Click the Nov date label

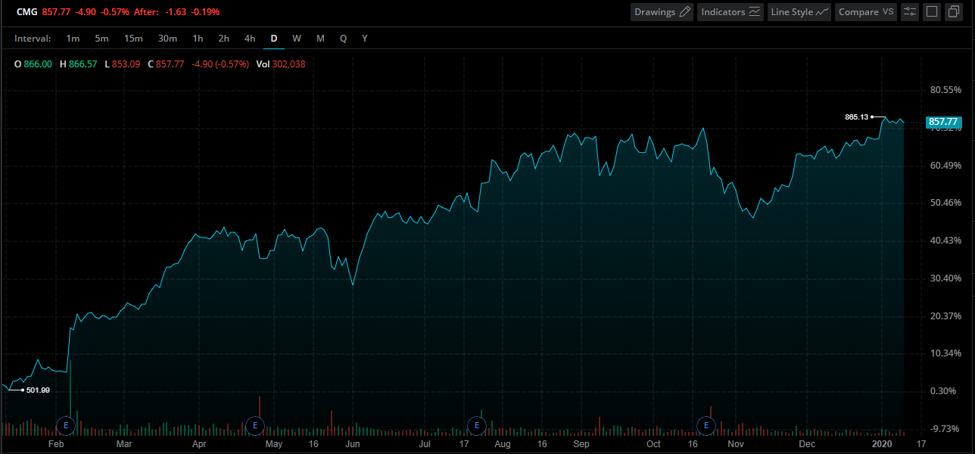[736, 444]
